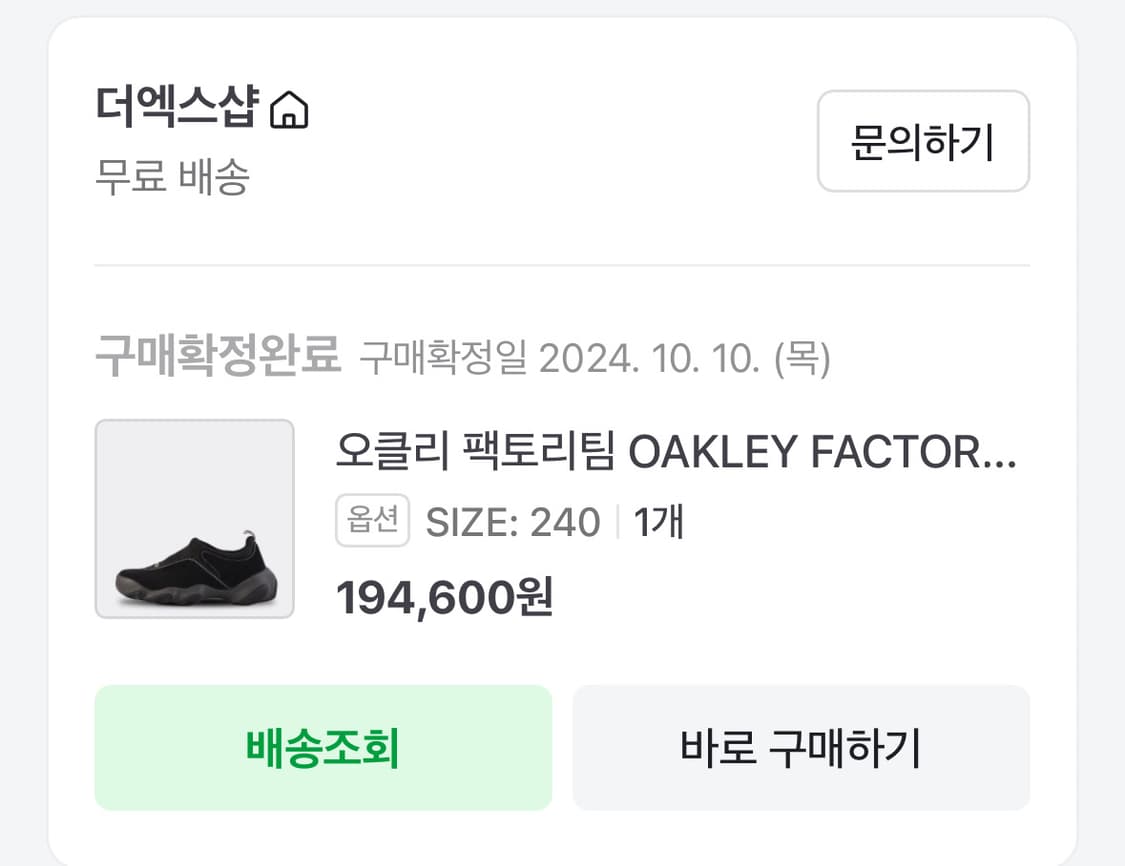Image resolution: width=1125 pixels, height=866 pixels.
Task: Track shipment for the Oakley order
Action: tap(322, 747)
